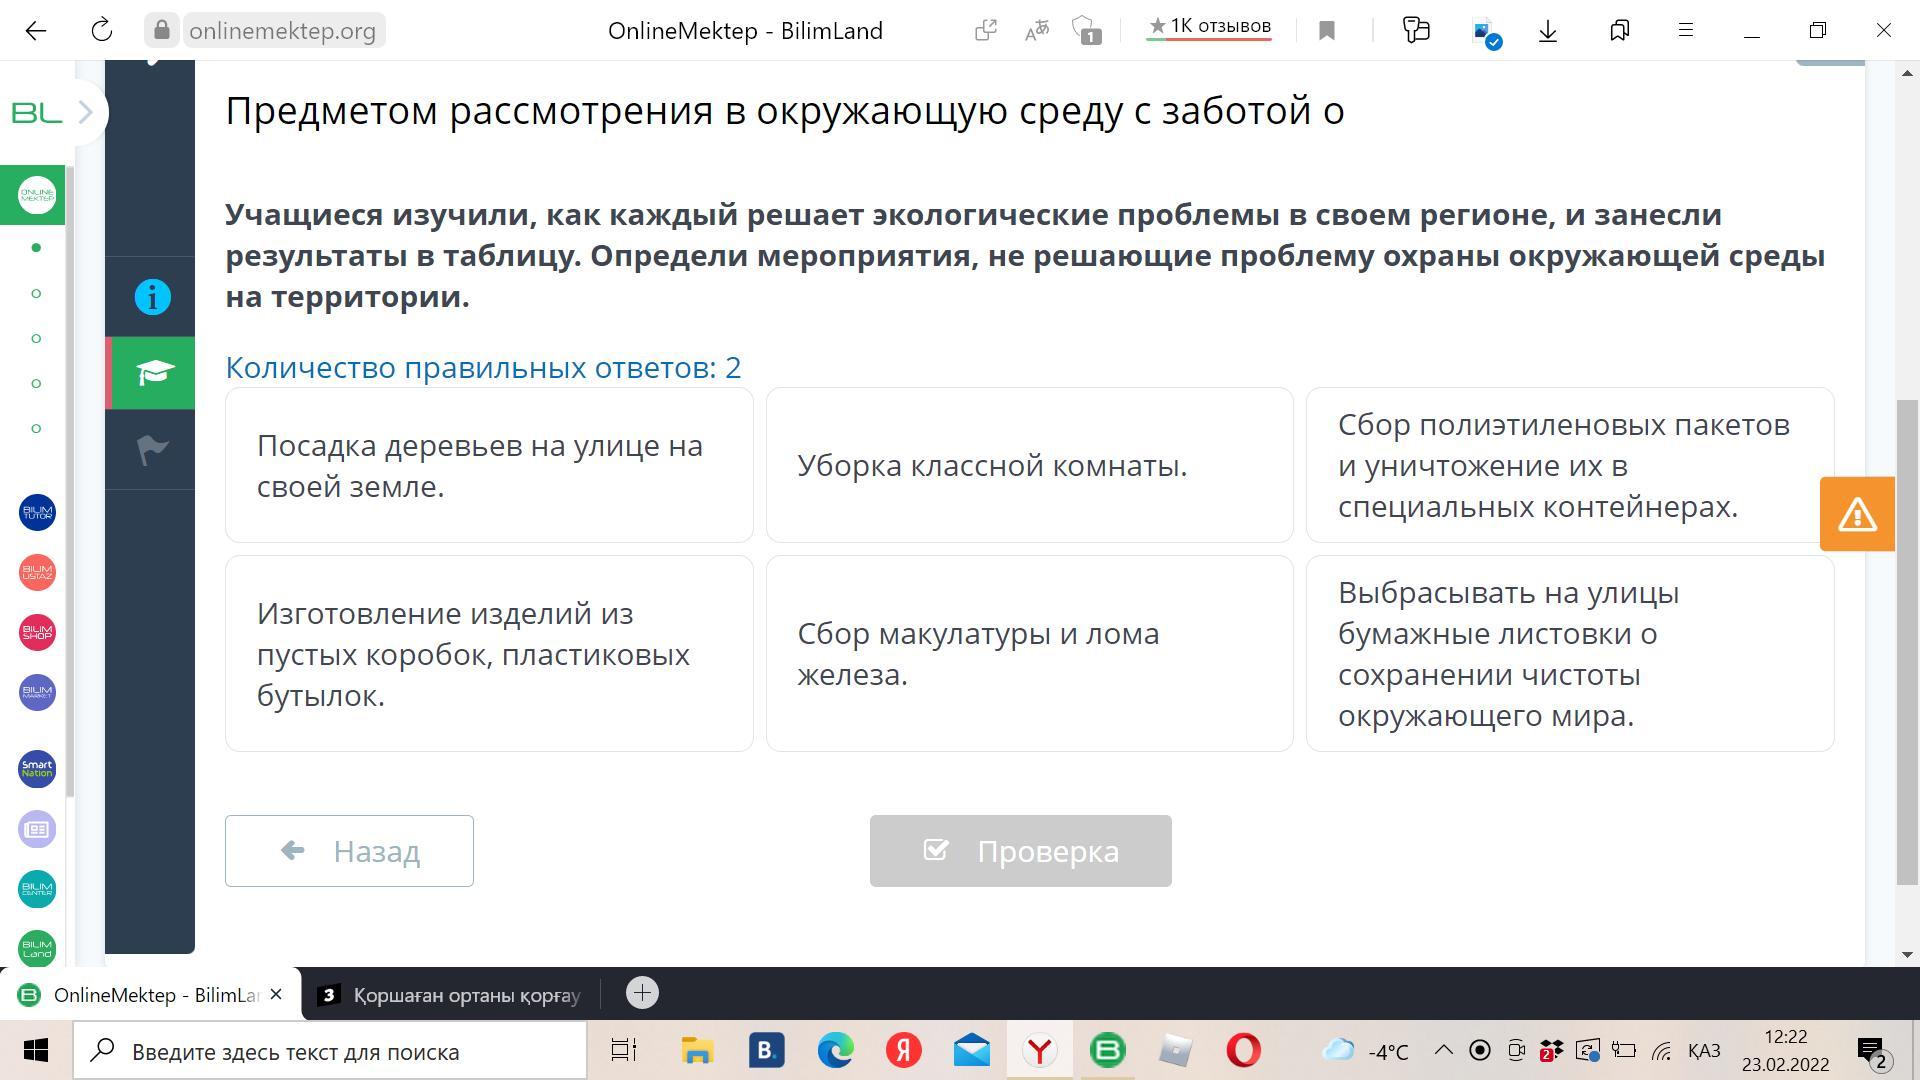Viewport: 1920px width, 1080px height.
Task: Expand the BL sidebar with chevron arrow
Action: (85, 112)
